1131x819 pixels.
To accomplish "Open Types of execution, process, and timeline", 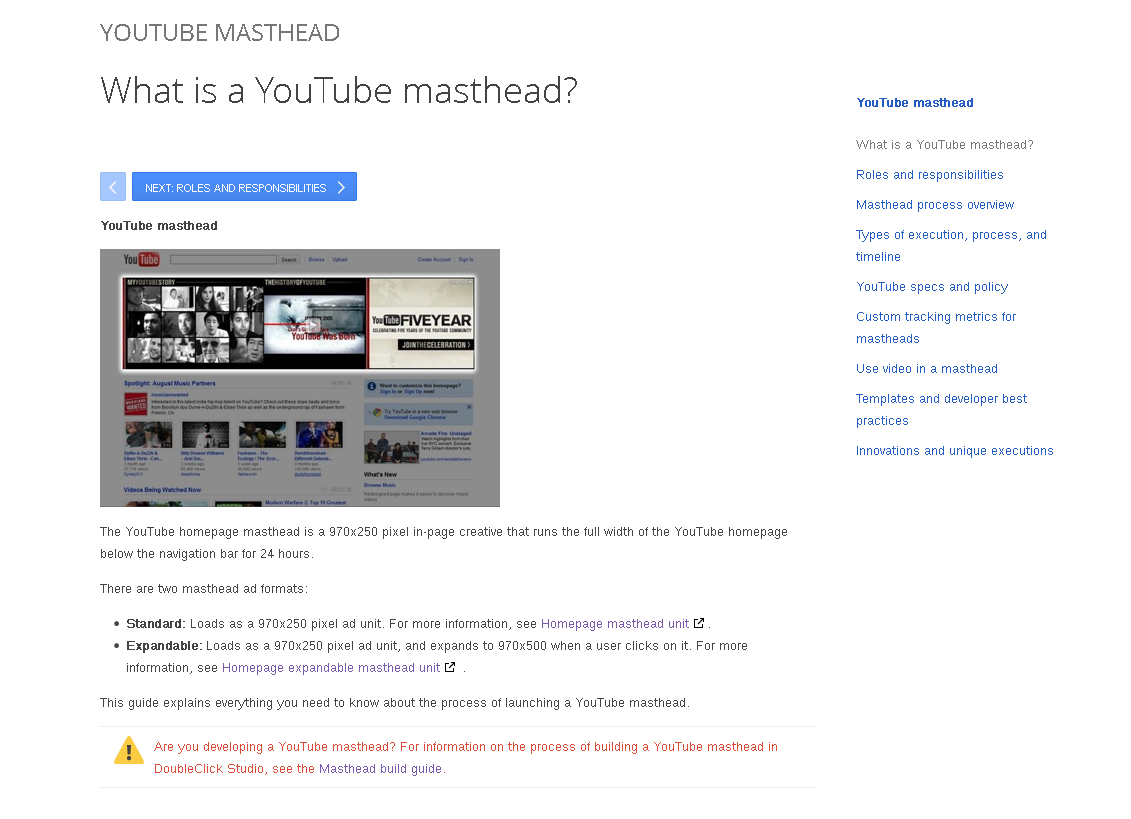I will pos(951,246).
